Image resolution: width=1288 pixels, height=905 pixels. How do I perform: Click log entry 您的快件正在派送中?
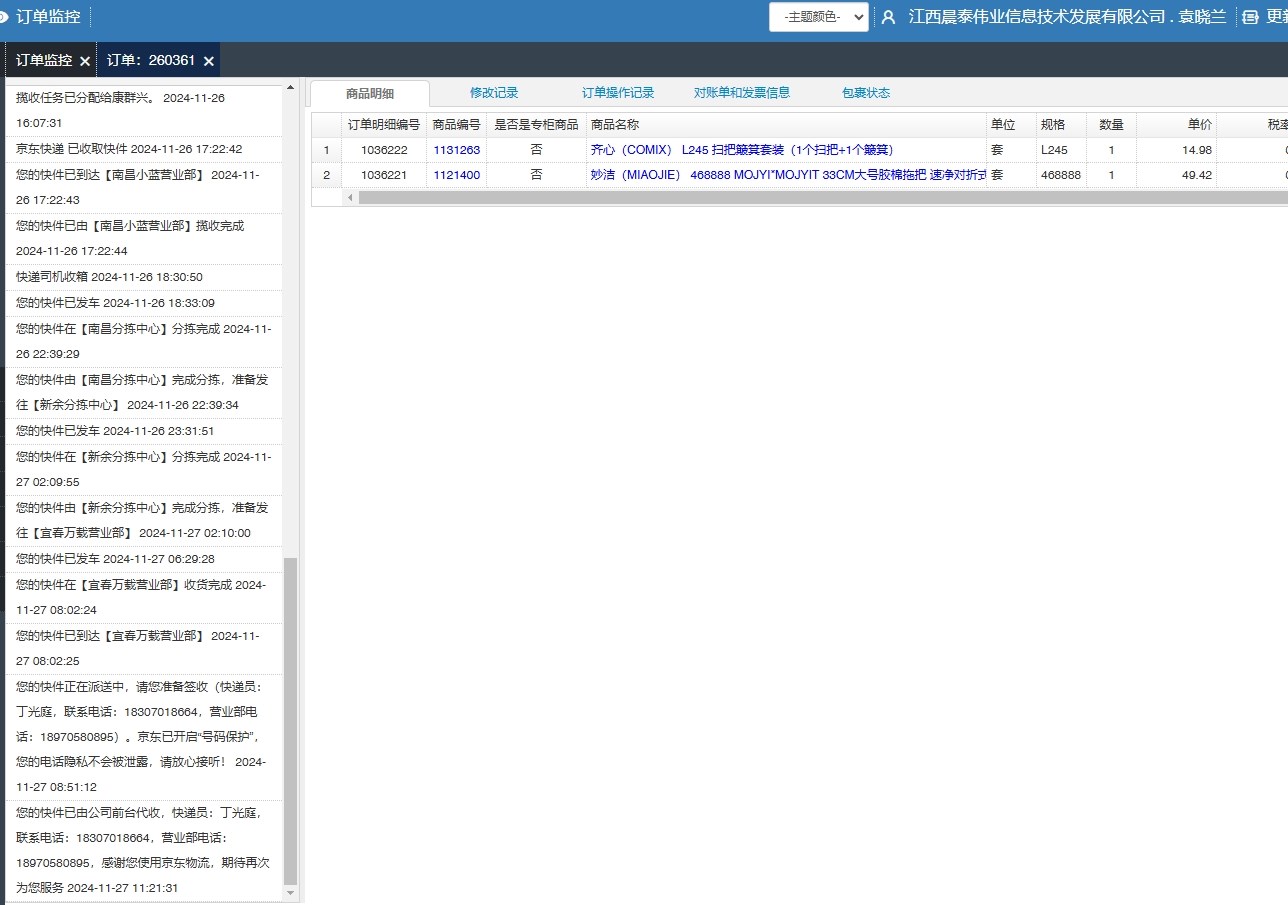pos(145,737)
